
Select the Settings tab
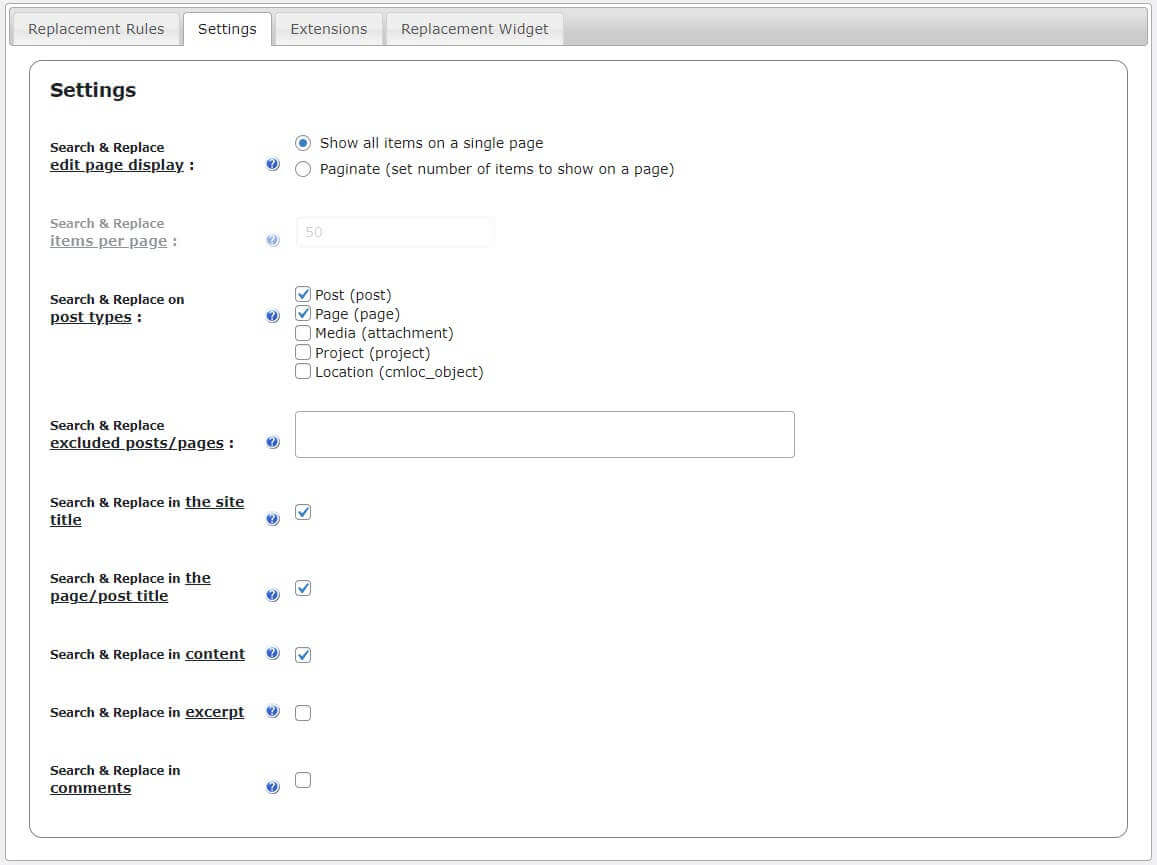coord(227,29)
